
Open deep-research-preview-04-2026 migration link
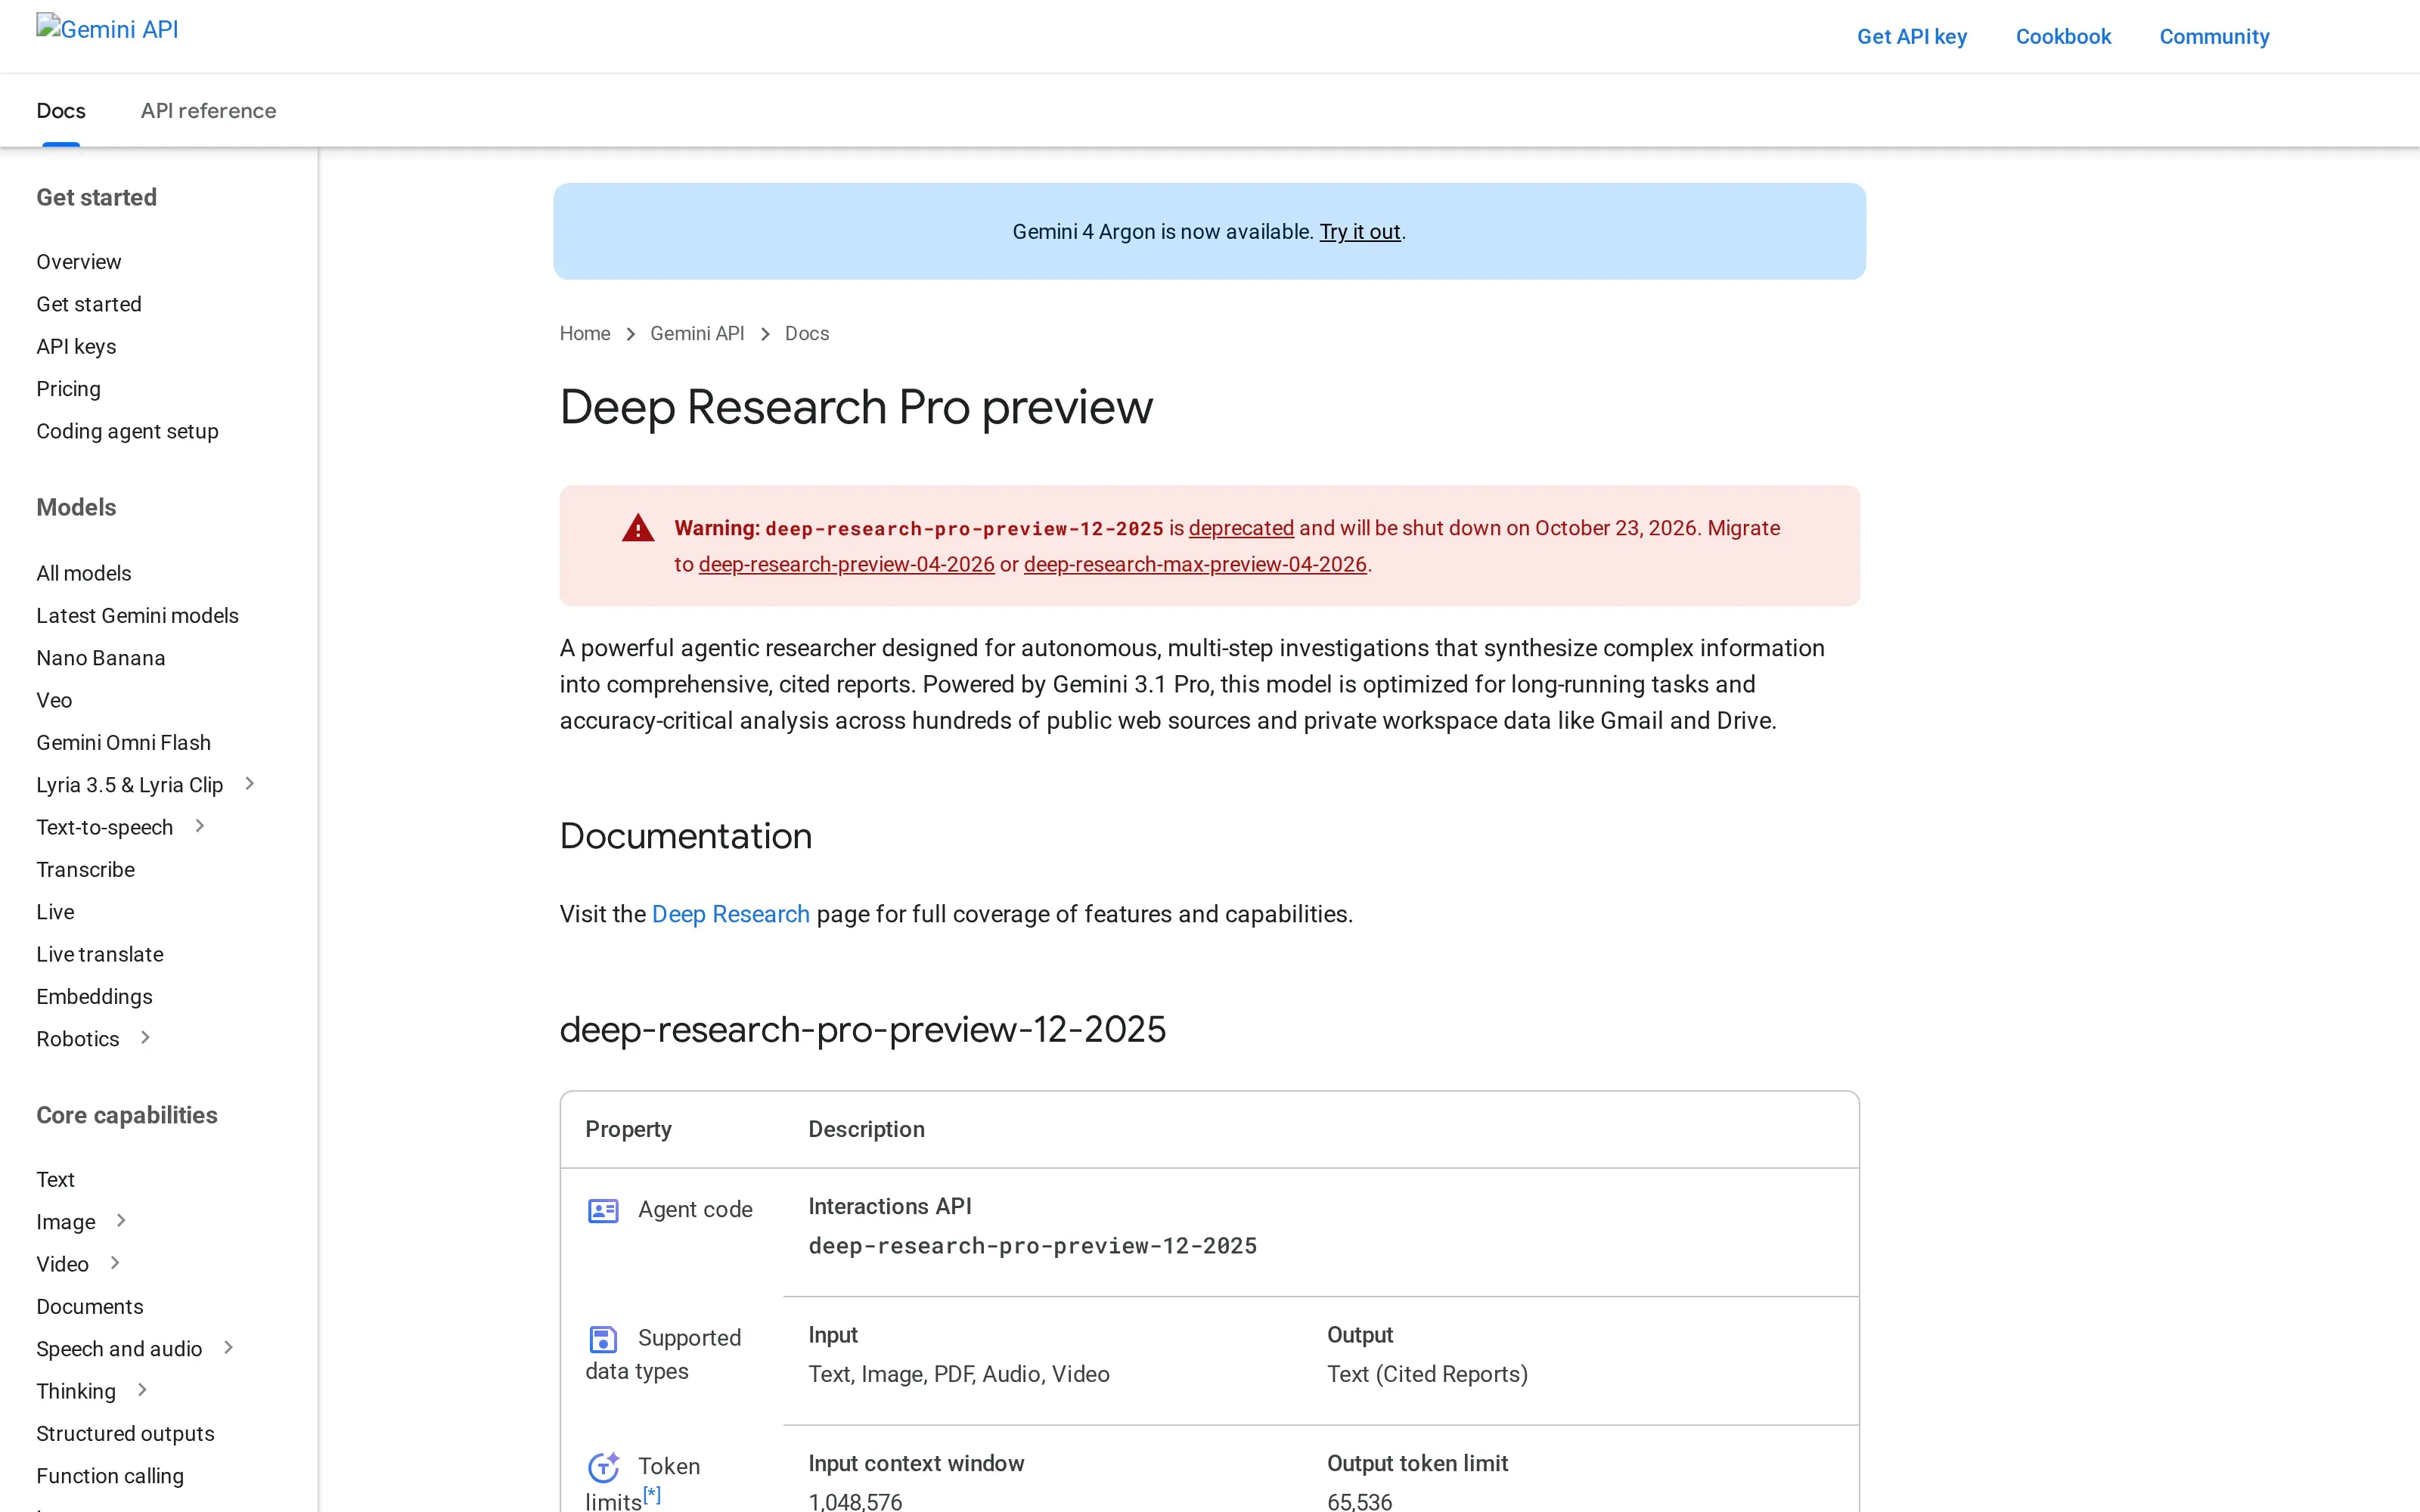pyautogui.click(x=846, y=565)
